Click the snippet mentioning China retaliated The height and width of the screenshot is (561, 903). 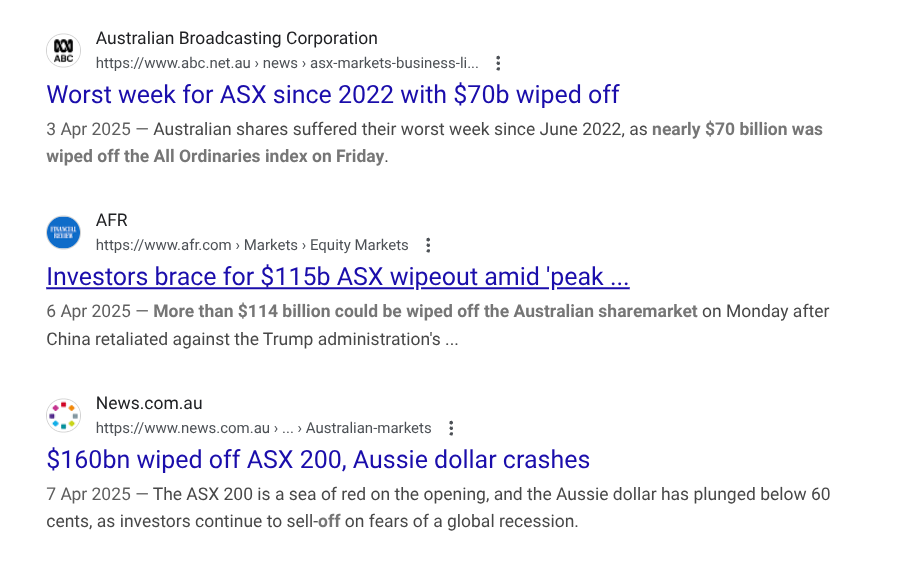(x=437, y=325)
